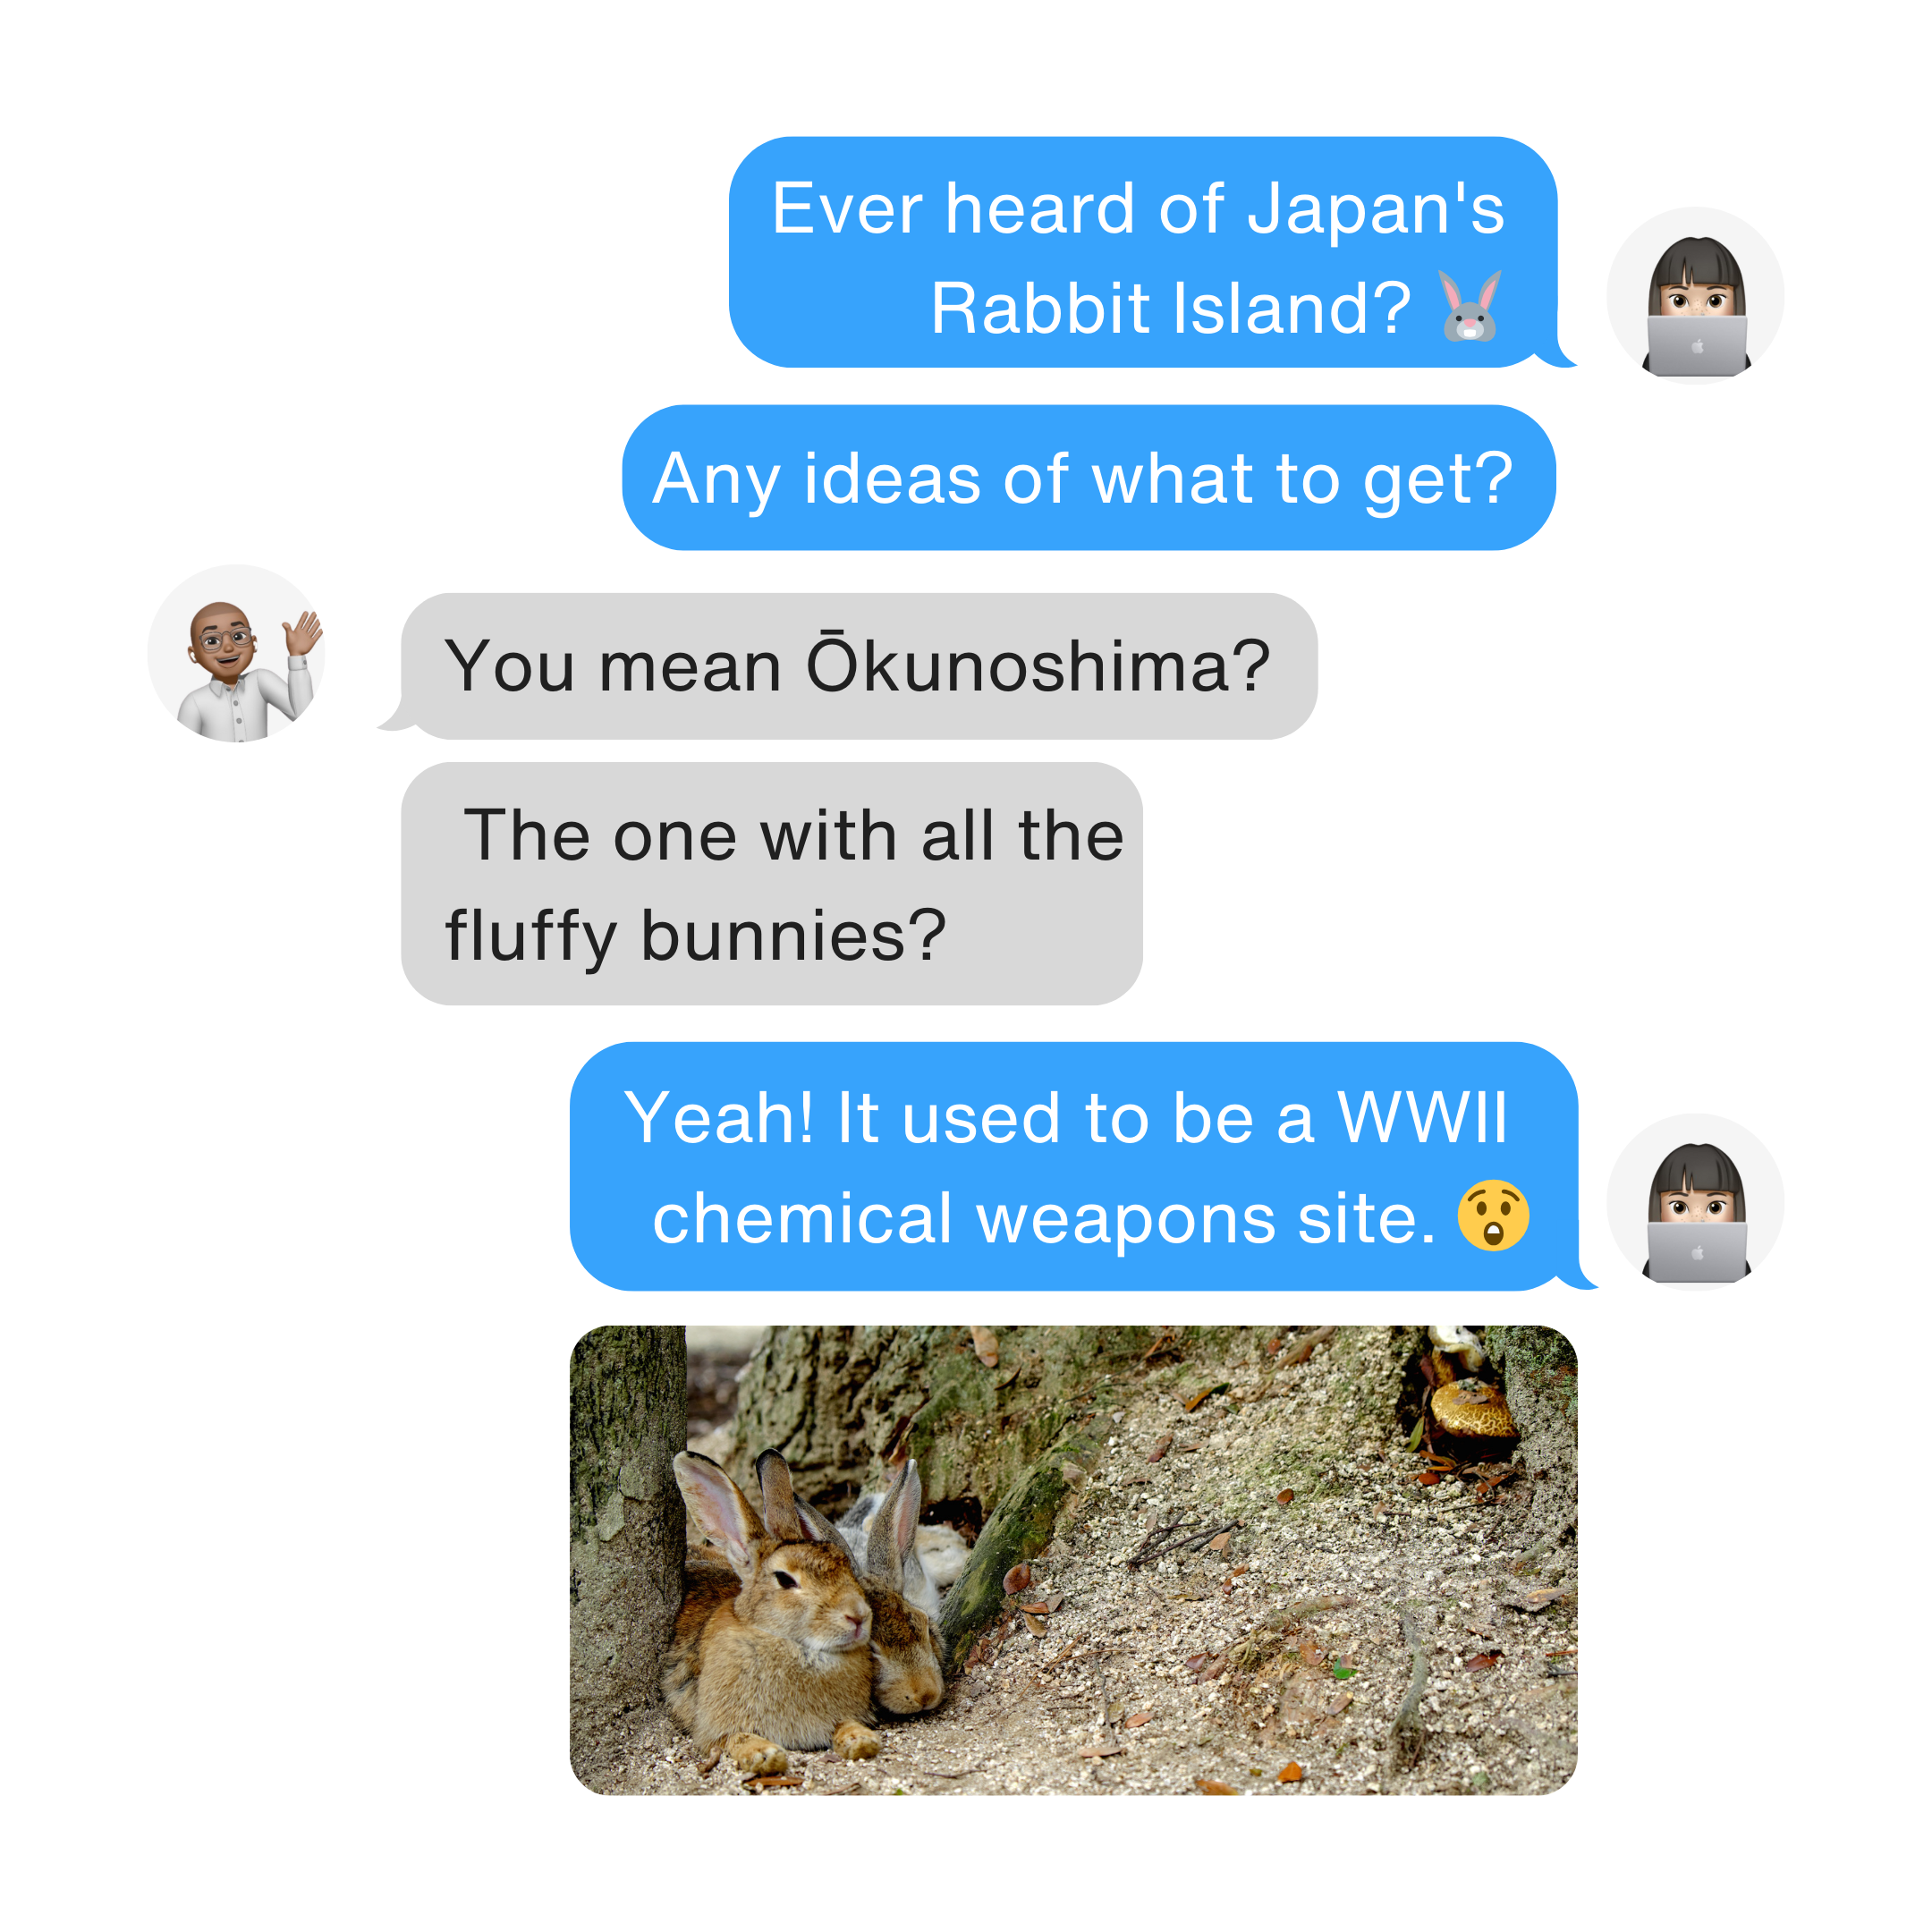This screenshot has width=1932, height=1932.
Task: Click the 'You mean Ōkunoshima?' gray bubble
Action: tap(859, 666)
